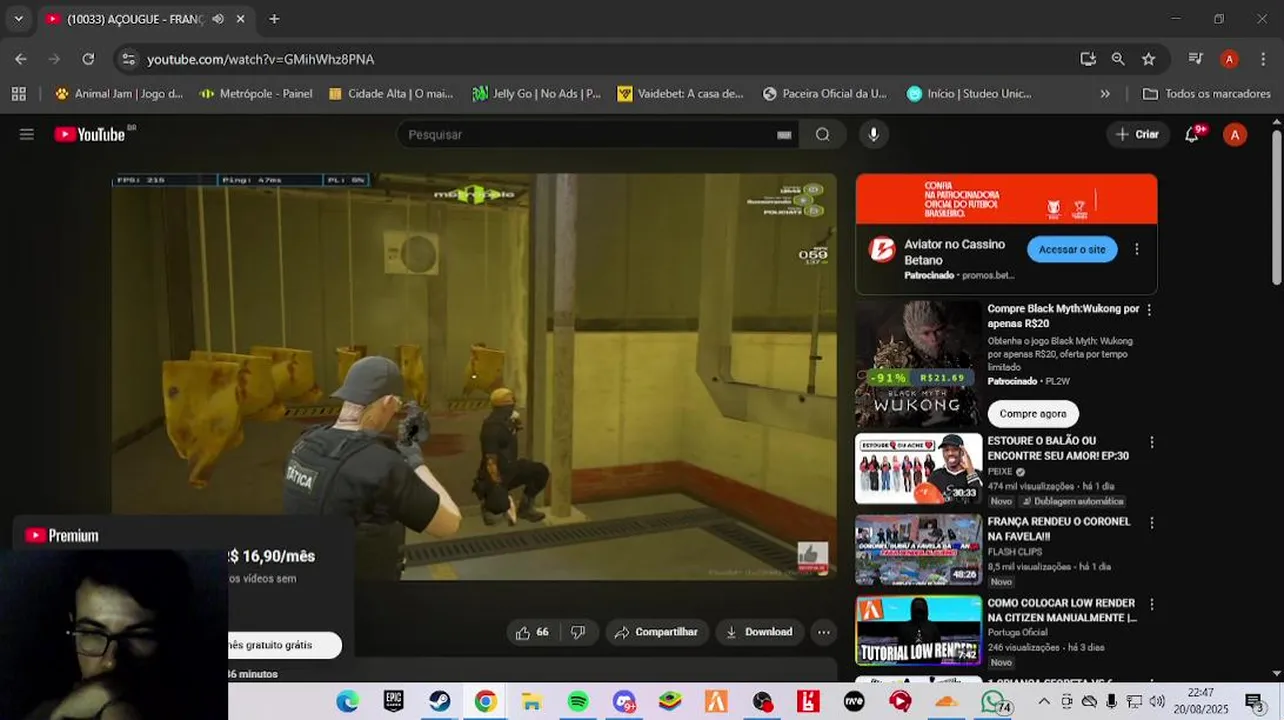Image resolution: width=1284 pixels, height=720 pixels.
Task: Show more bookmarks chevron
Action: pyautogui.click(x=1105, y=94)
